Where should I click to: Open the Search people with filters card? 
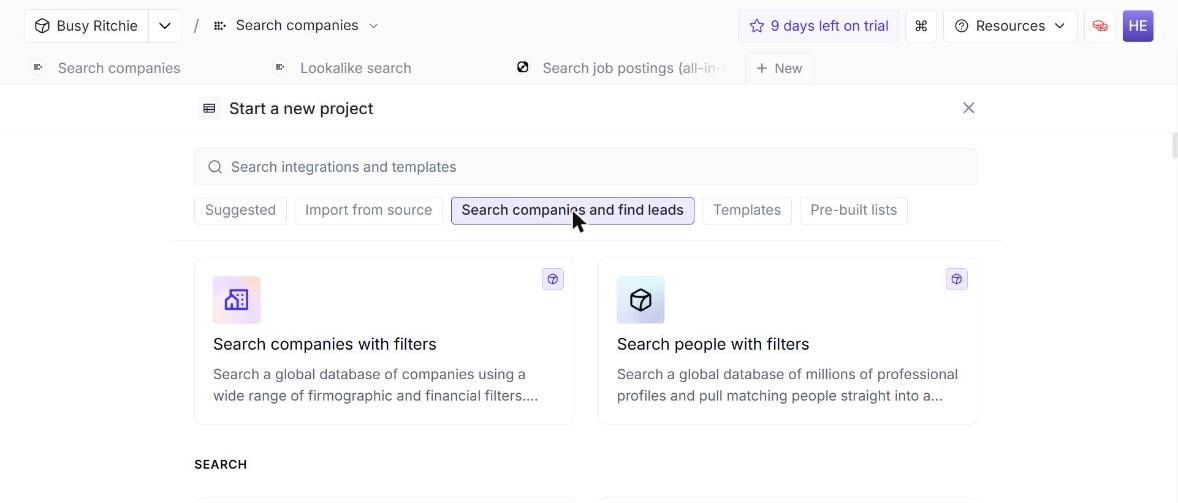click(x=788, y=342)
